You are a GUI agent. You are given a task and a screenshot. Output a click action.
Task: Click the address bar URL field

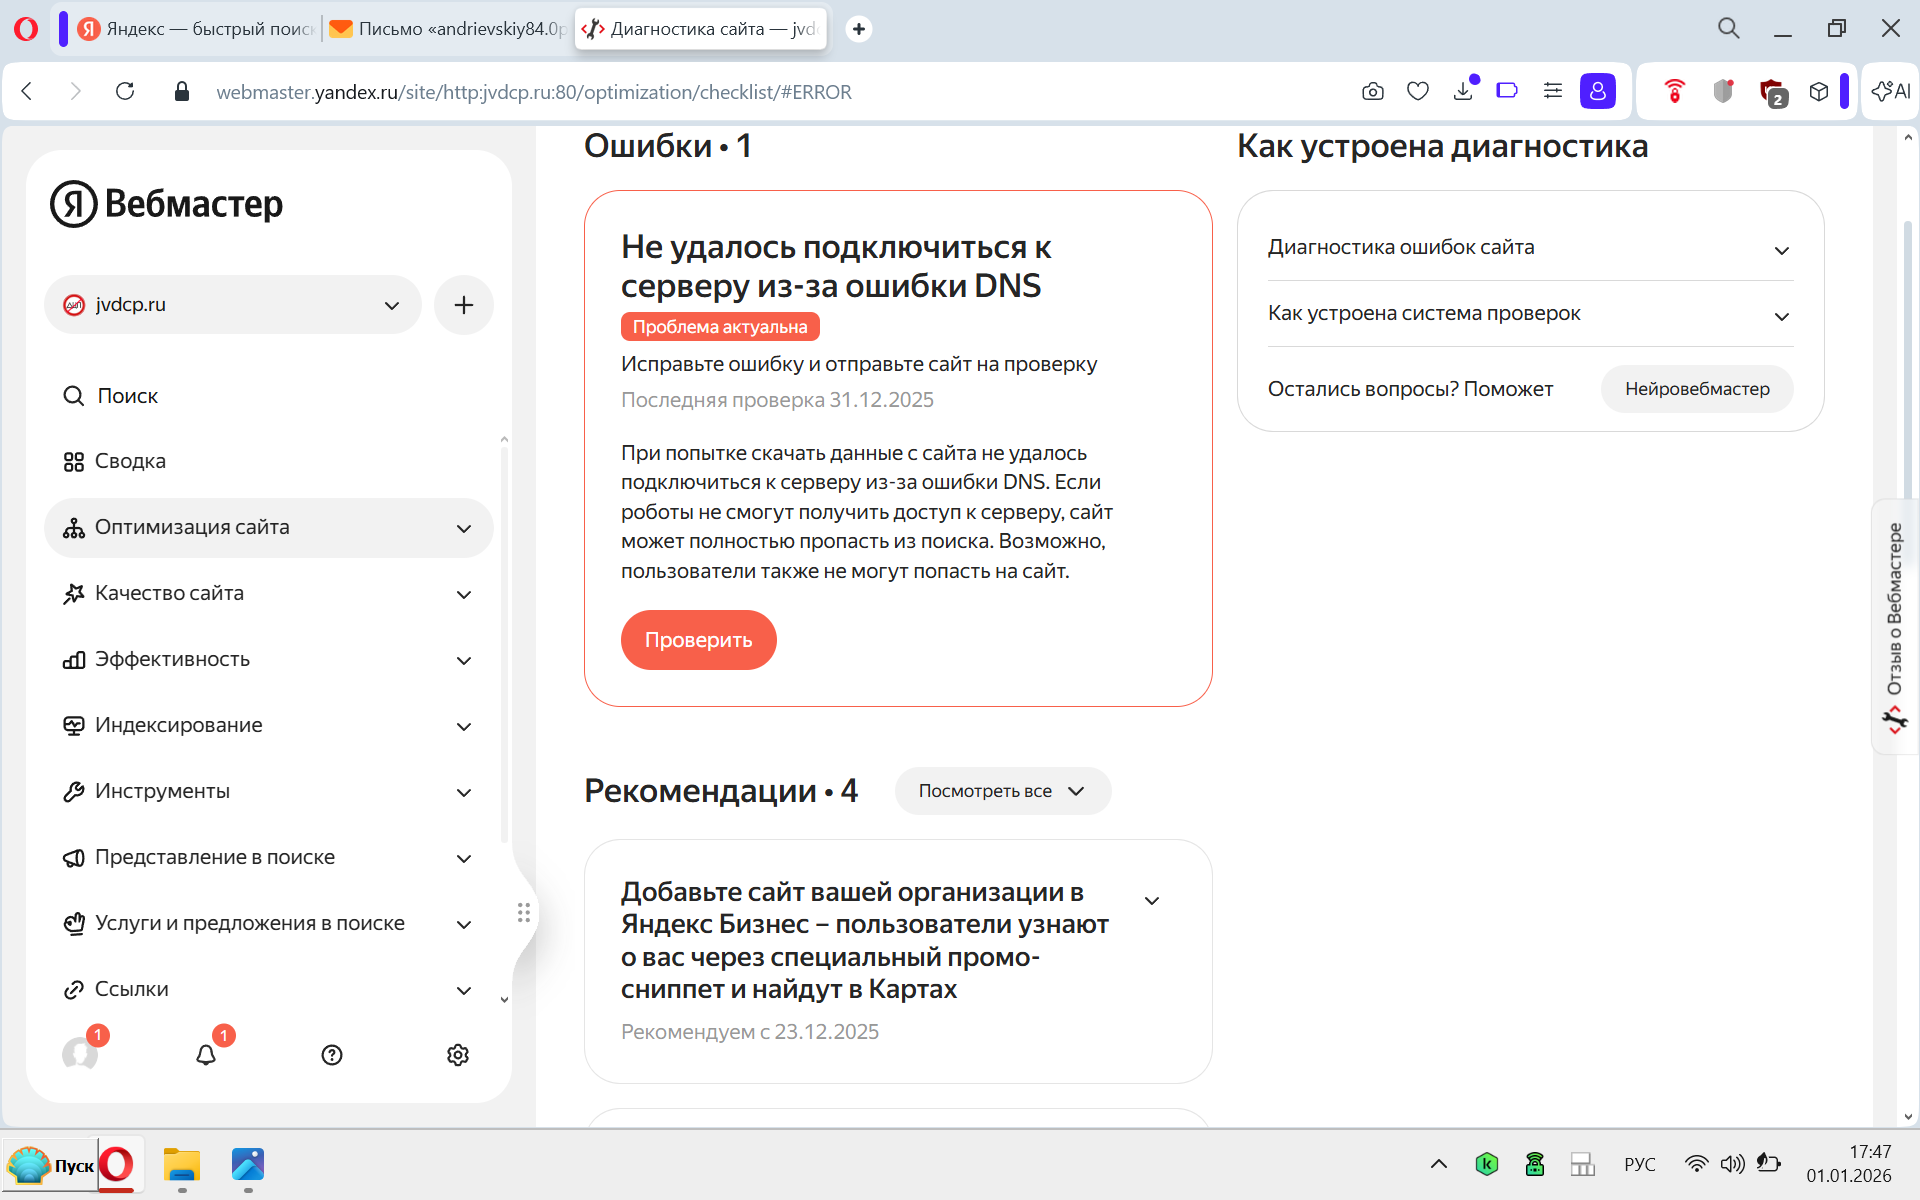pos(534,92)
